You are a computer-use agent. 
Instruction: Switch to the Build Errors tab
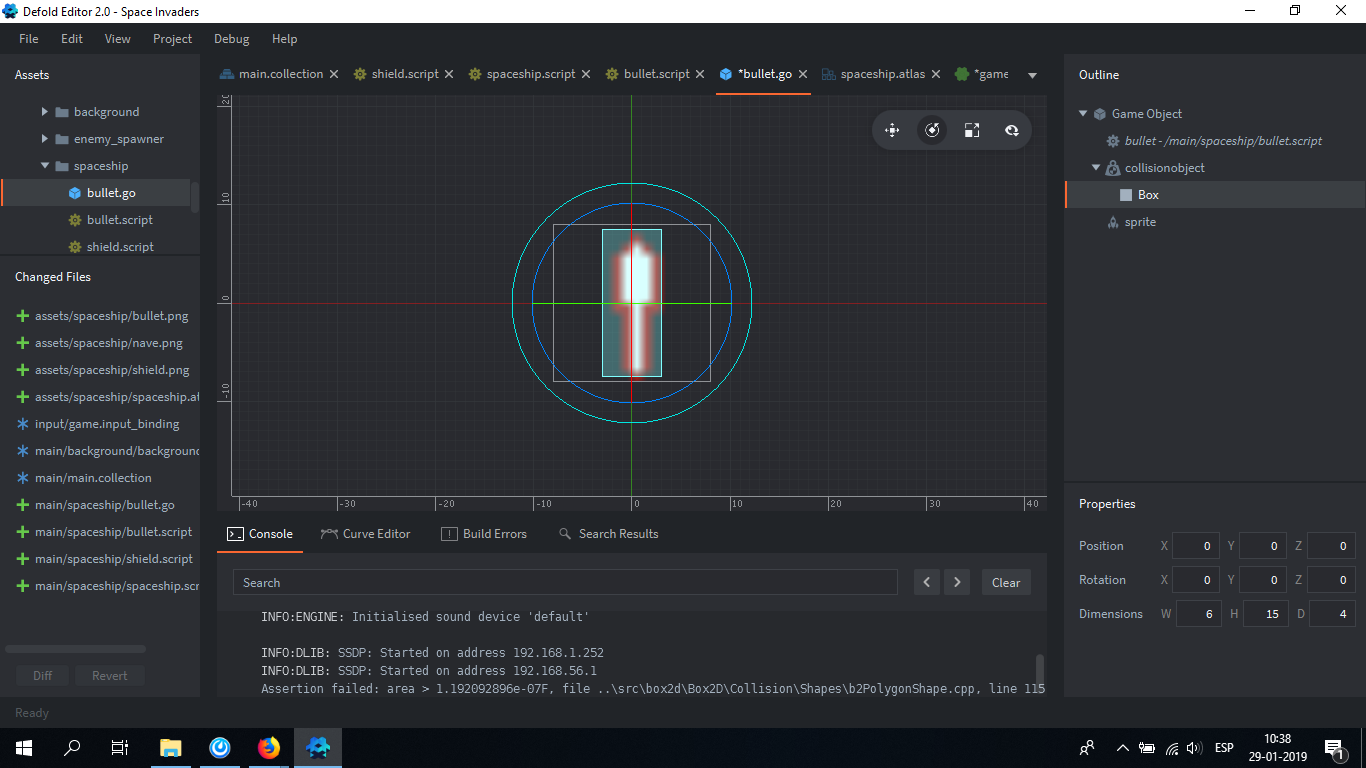[484, 534]
